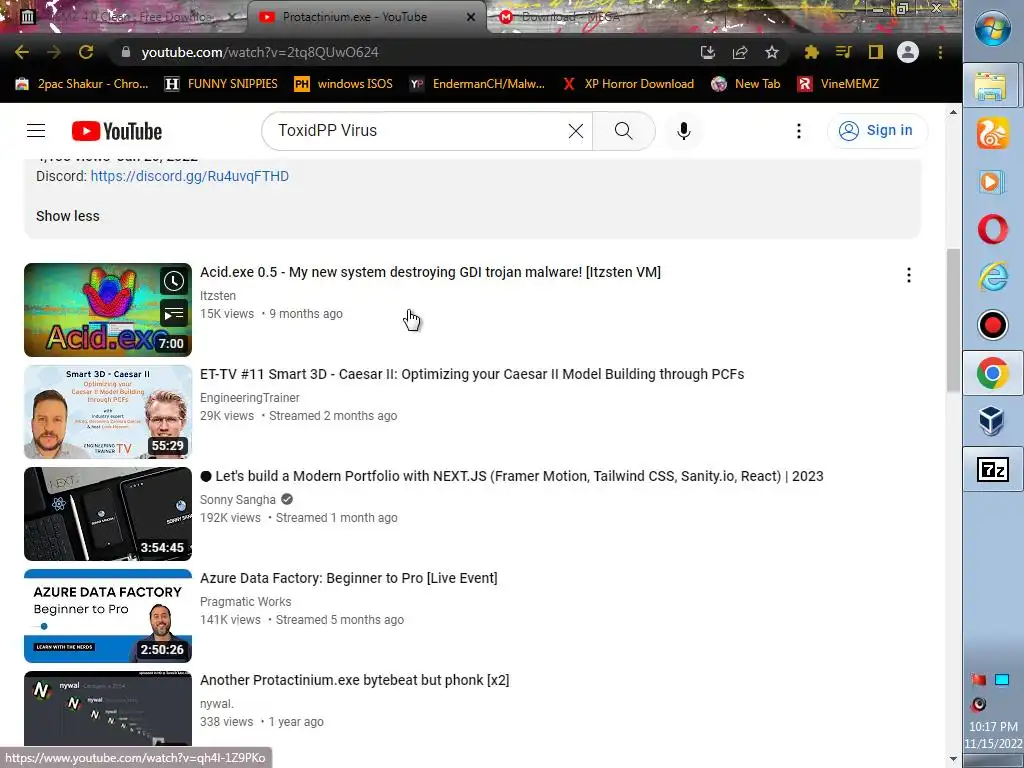Open the Chrome profile avatar
This screenshot has width=1024, height=768.
point(908,52)
